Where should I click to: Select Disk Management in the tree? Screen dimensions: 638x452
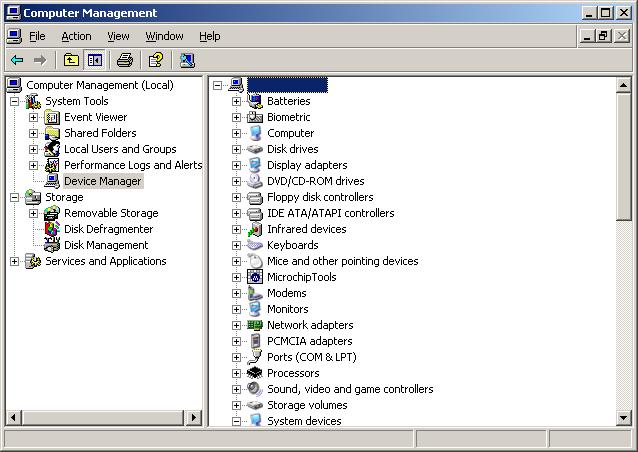[106, 245]
